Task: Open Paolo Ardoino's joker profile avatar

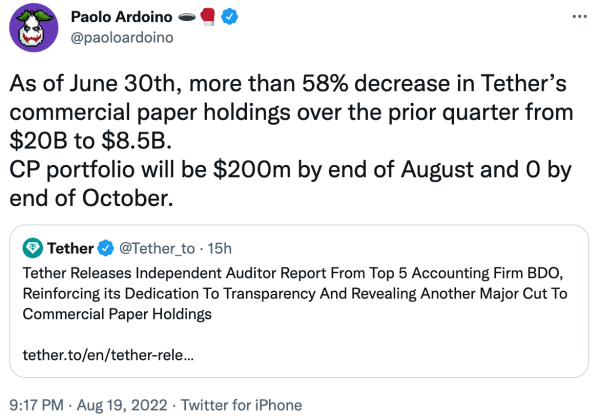Action: tap(34, 28)
